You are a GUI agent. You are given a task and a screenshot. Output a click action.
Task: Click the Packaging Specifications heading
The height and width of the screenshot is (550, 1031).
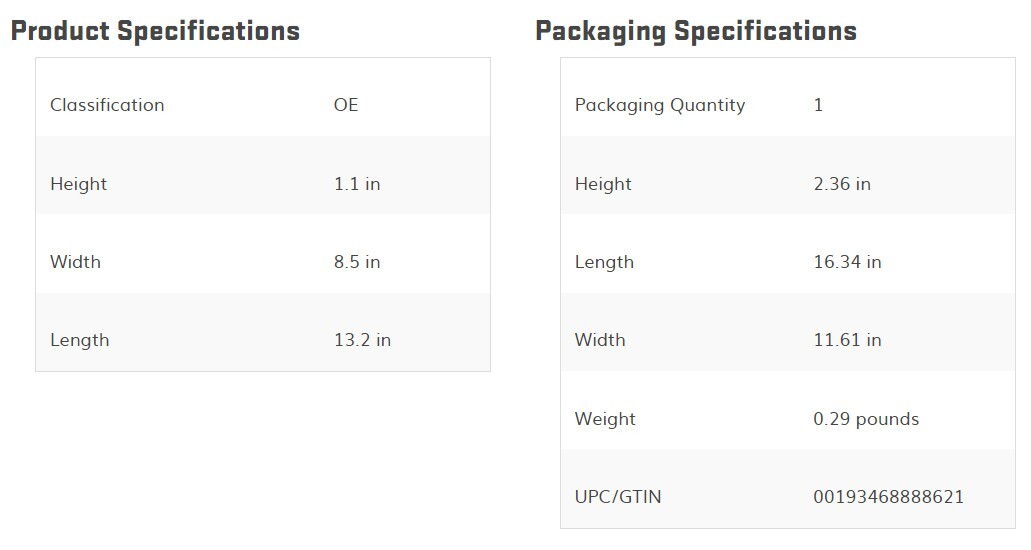696,31
